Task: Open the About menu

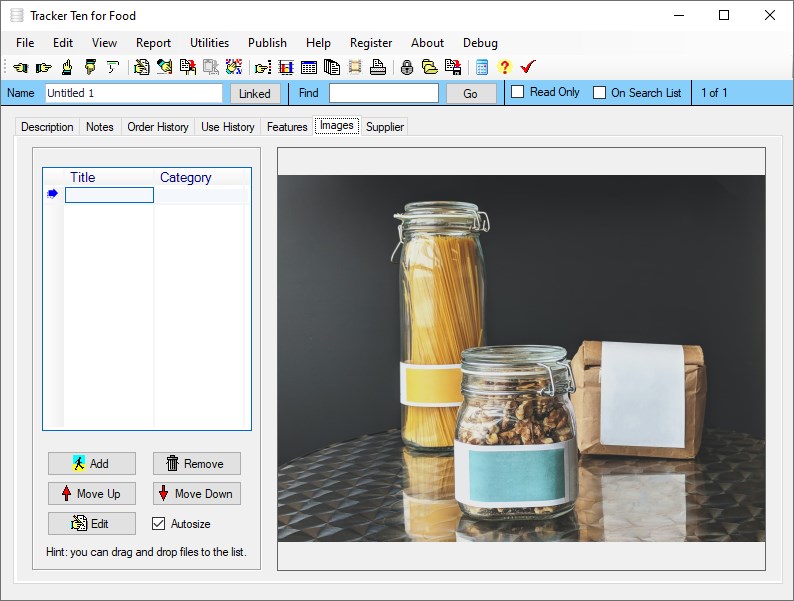Action: click(427, 43)
